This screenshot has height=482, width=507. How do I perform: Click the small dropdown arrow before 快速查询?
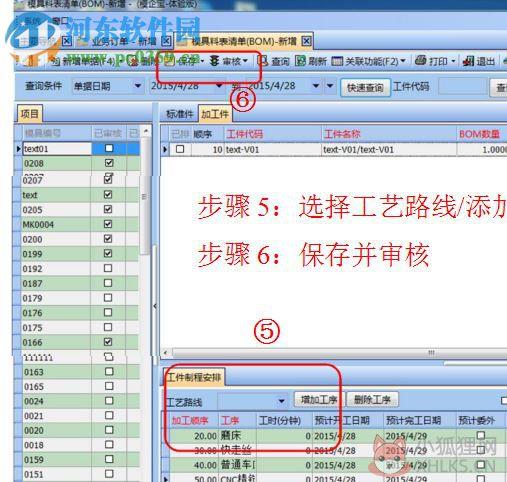[x=330, y=86]
